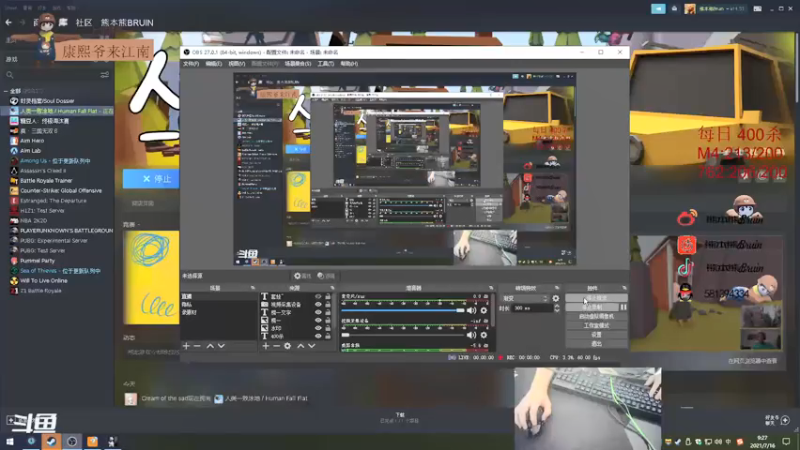800x450 pixels.
Task: Lock the 统一文字 source
Action: [328, 312]
